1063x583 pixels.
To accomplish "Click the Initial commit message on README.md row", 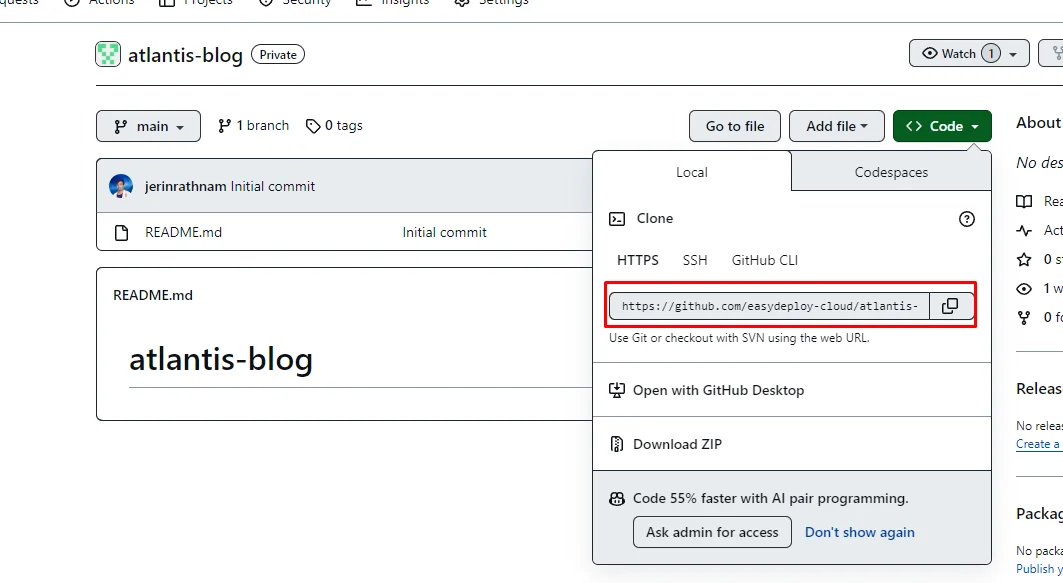I will tap(445, 232).
